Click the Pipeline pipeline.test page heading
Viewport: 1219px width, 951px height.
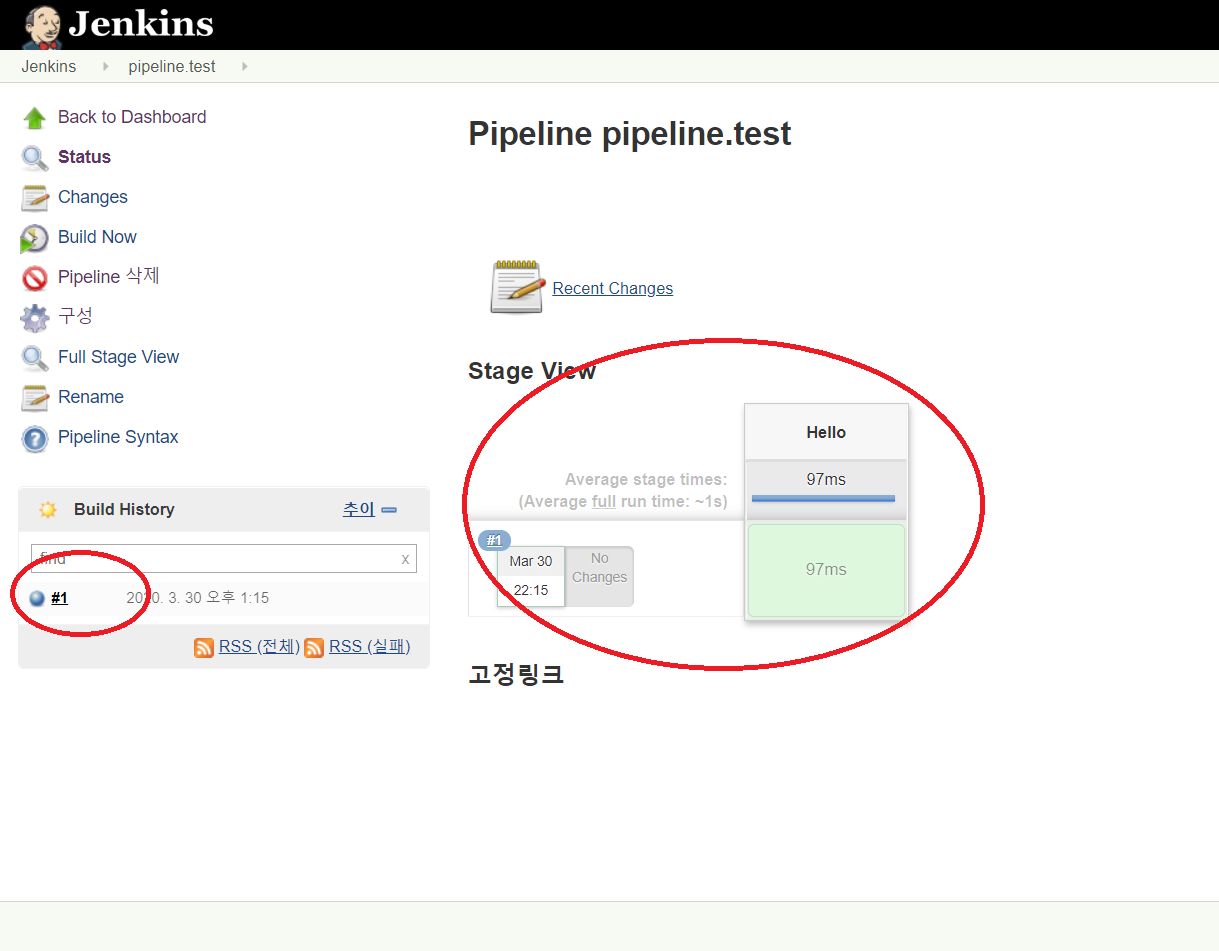point(630,134)
